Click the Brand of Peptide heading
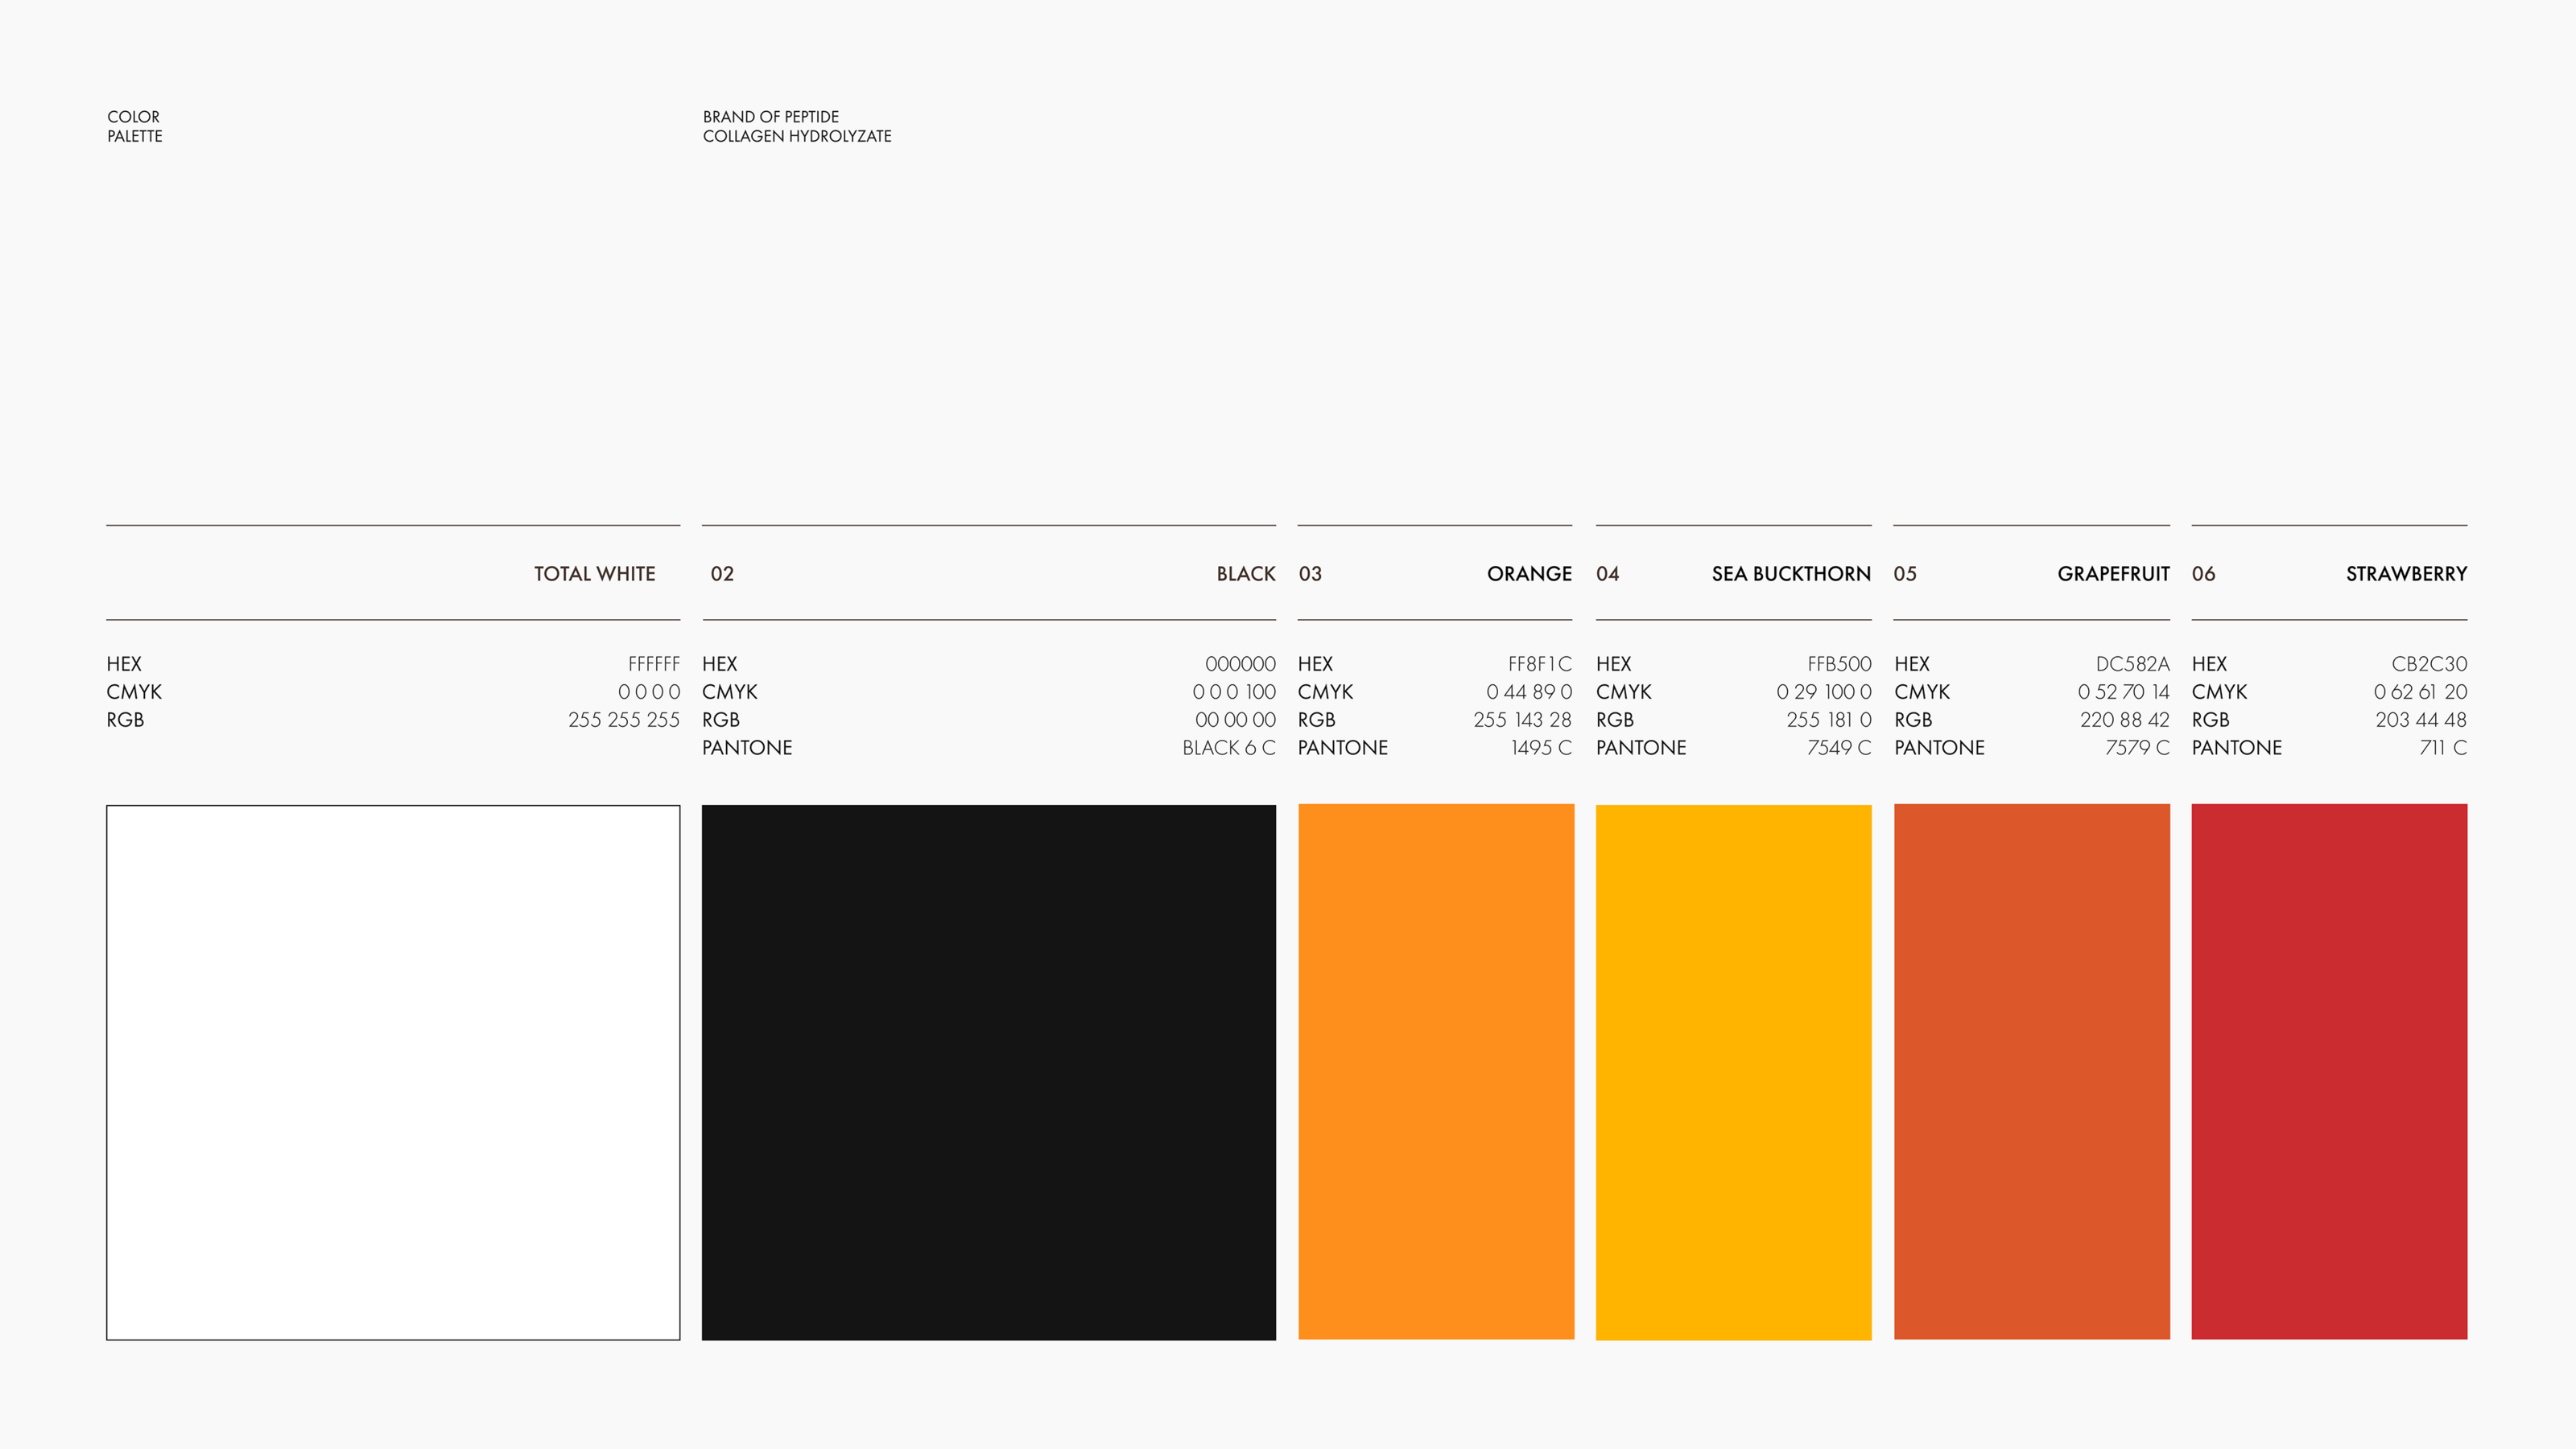 (x=796, y=126)
